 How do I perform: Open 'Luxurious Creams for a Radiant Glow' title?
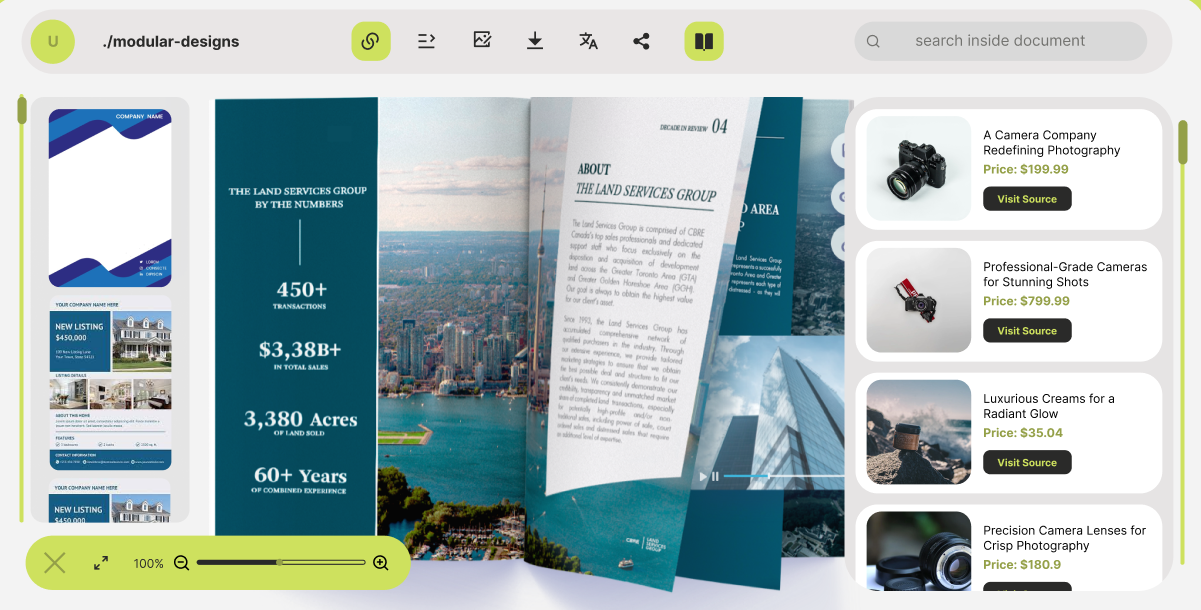(x=1049, y=406)
